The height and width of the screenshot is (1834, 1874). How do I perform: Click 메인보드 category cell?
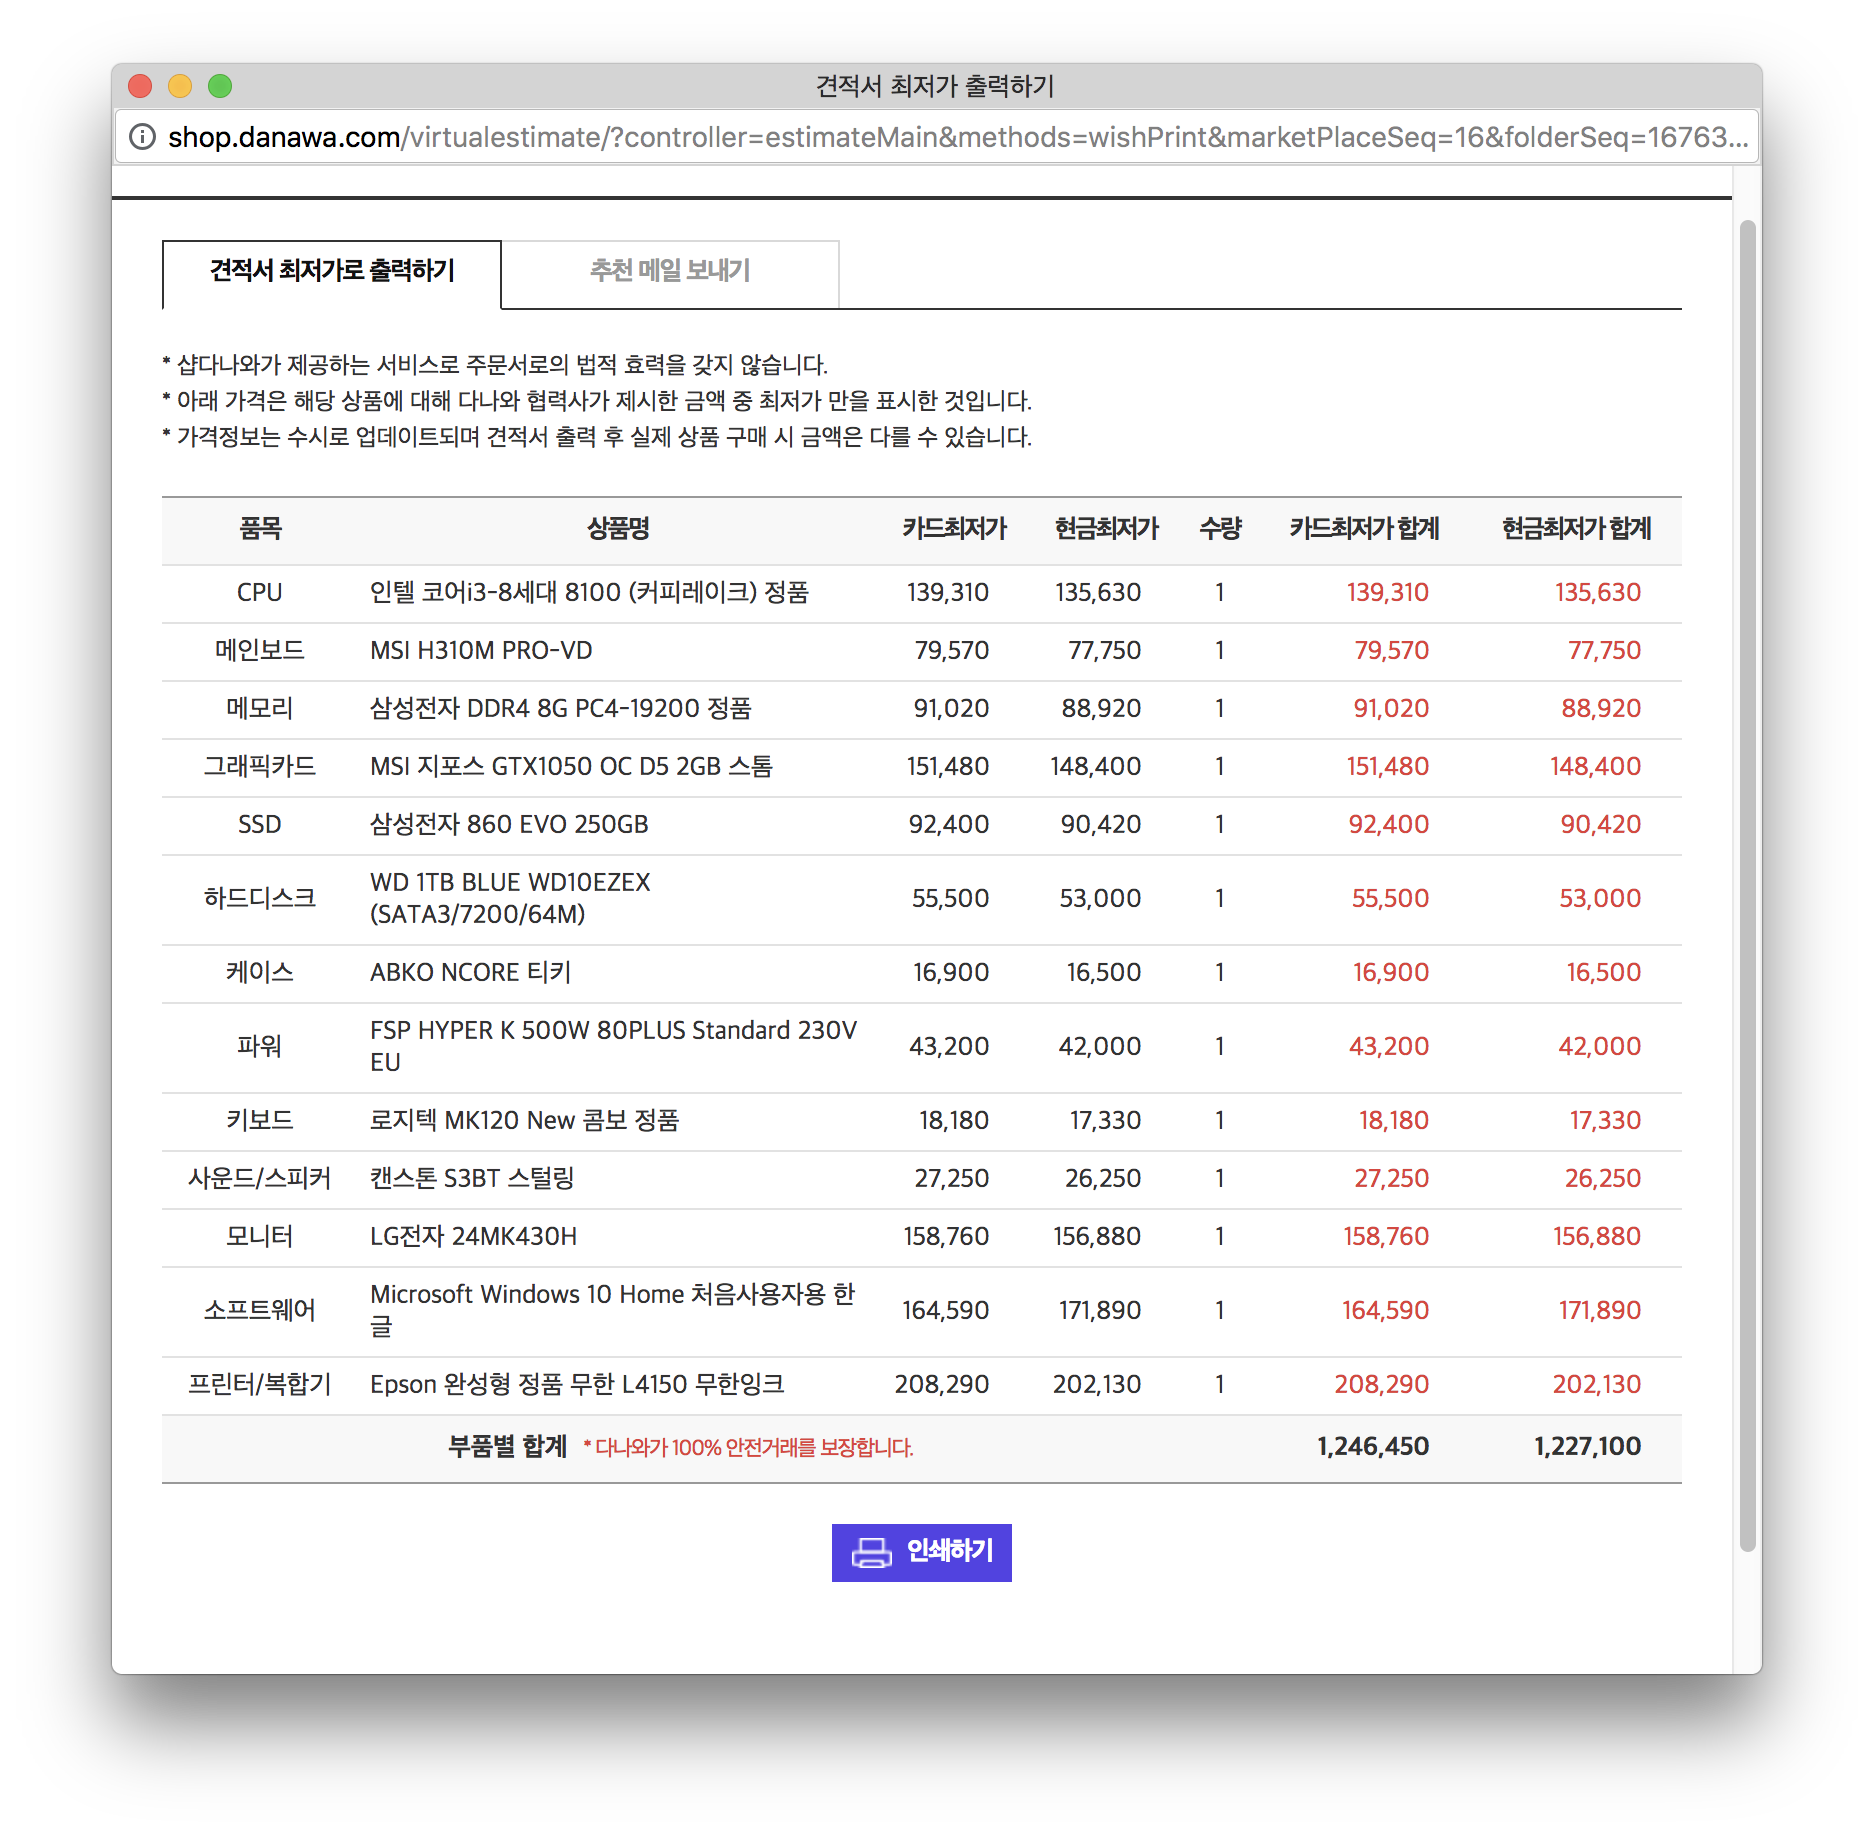pyautogui.click(x=259, y=650)
